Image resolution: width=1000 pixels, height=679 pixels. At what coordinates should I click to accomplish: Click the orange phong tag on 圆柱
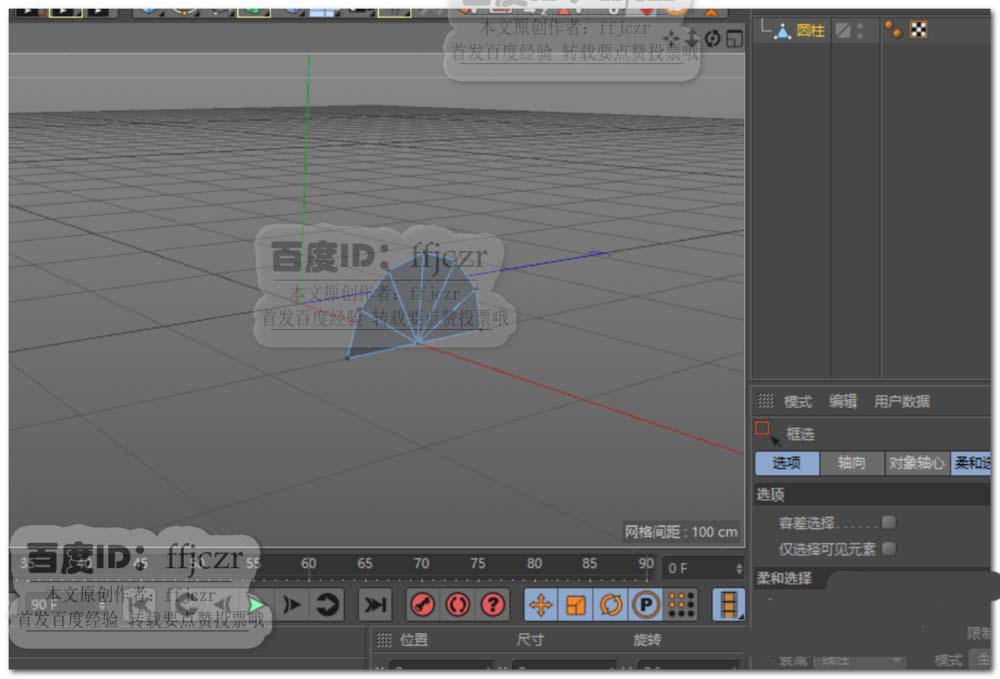point(893,29)
